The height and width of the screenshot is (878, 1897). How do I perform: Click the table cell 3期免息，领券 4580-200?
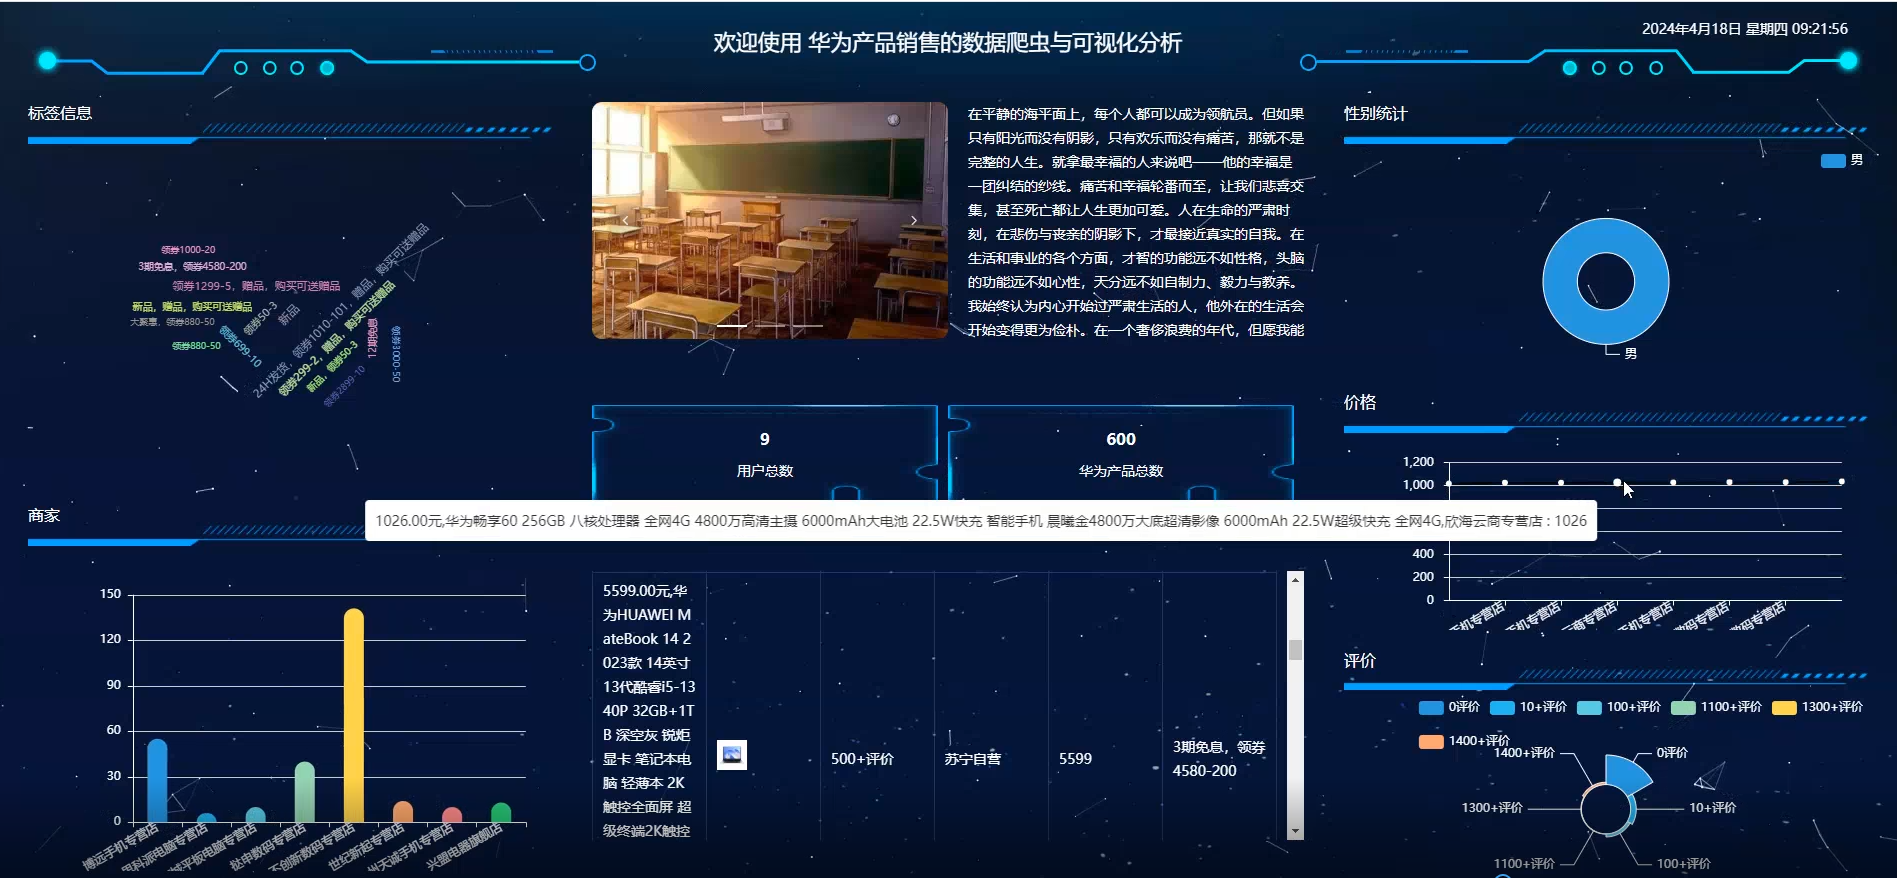(1219, 759)
